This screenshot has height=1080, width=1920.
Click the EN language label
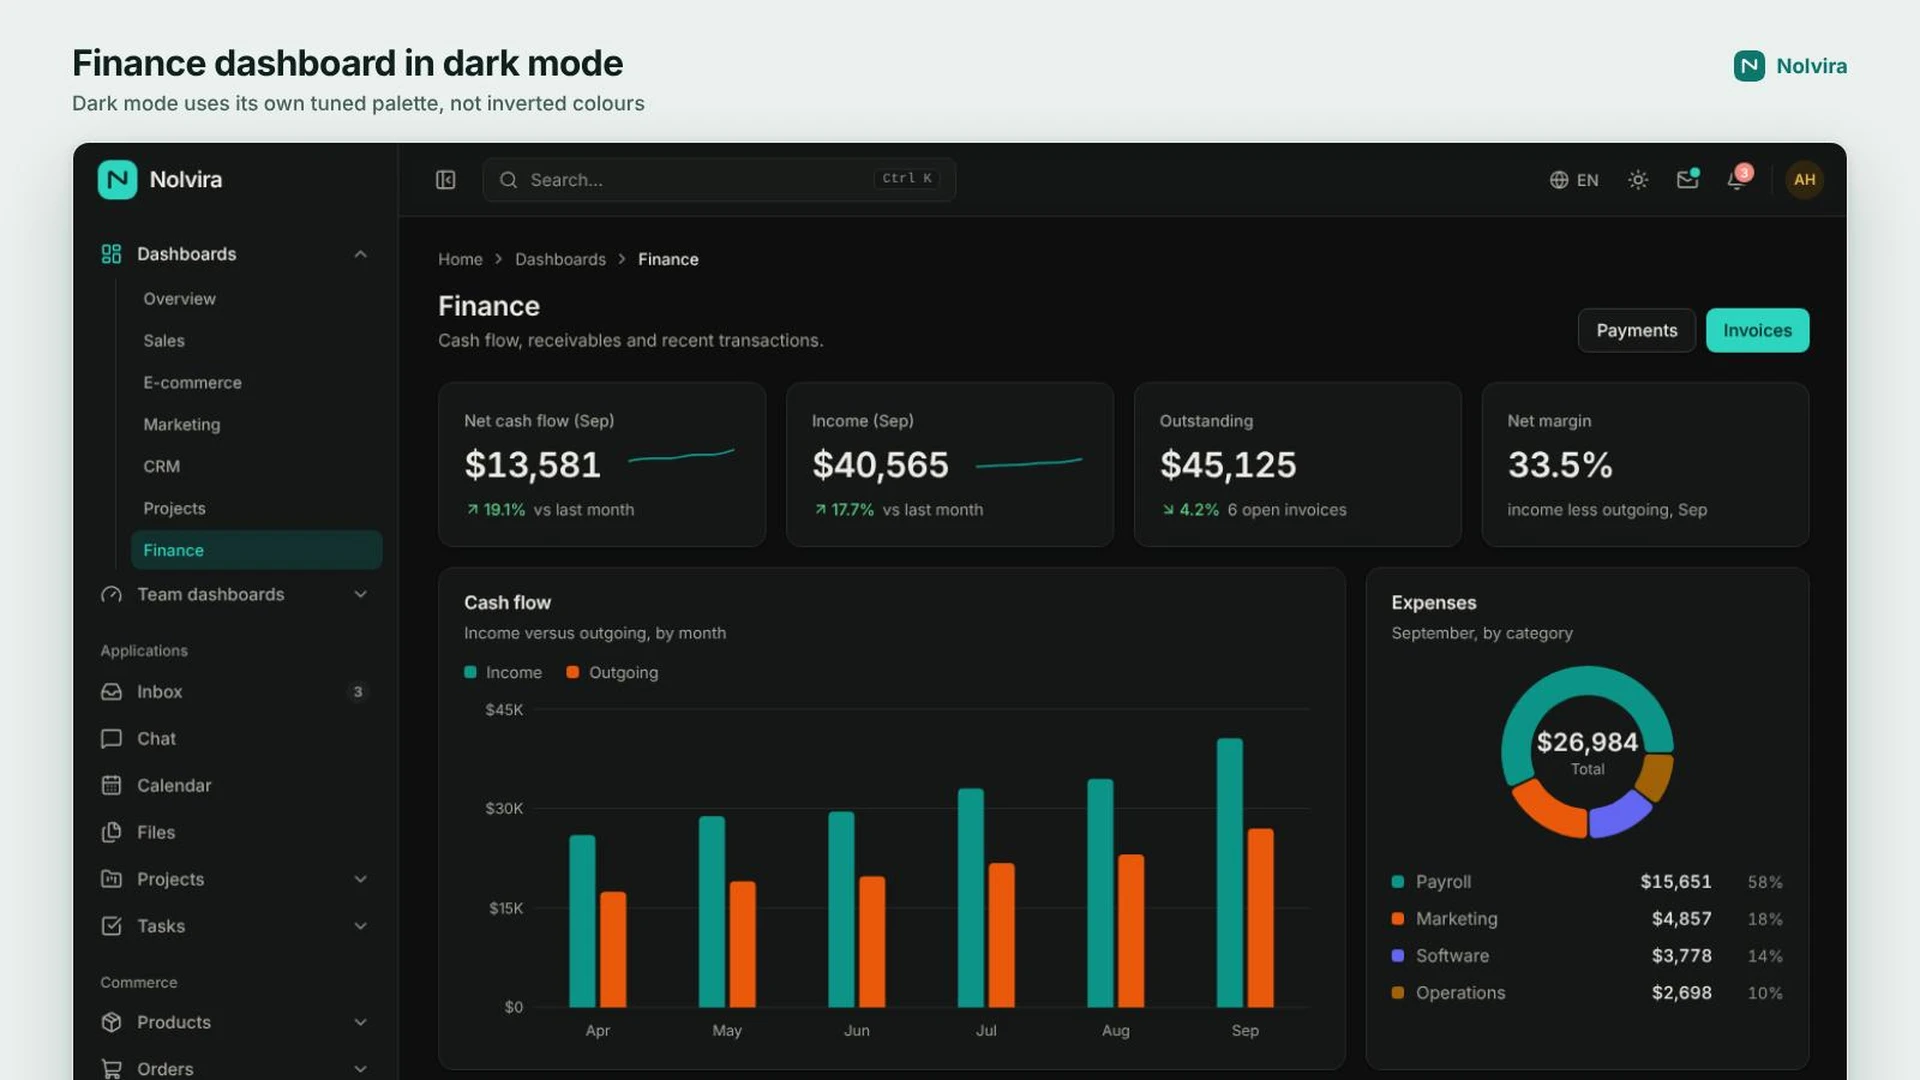(1587, 180)
